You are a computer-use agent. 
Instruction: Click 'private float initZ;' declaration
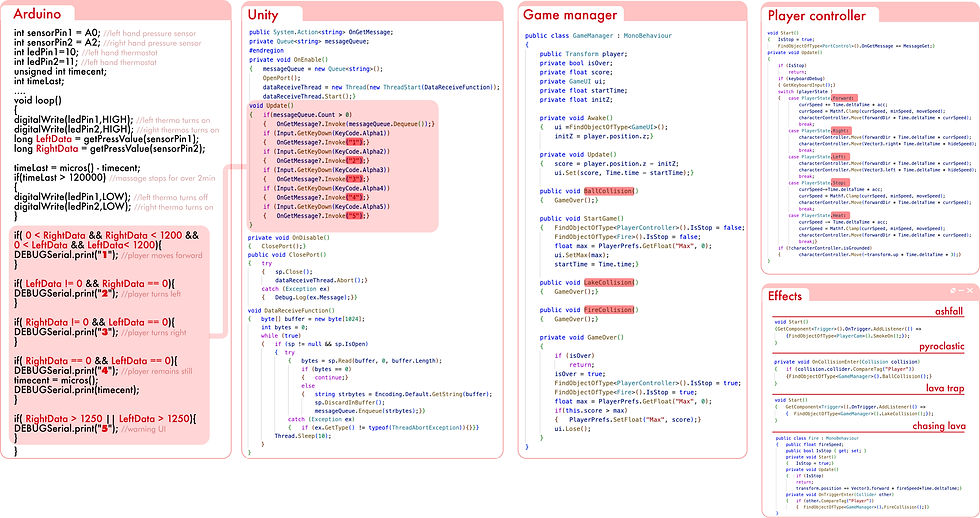(x=576, y=100)
